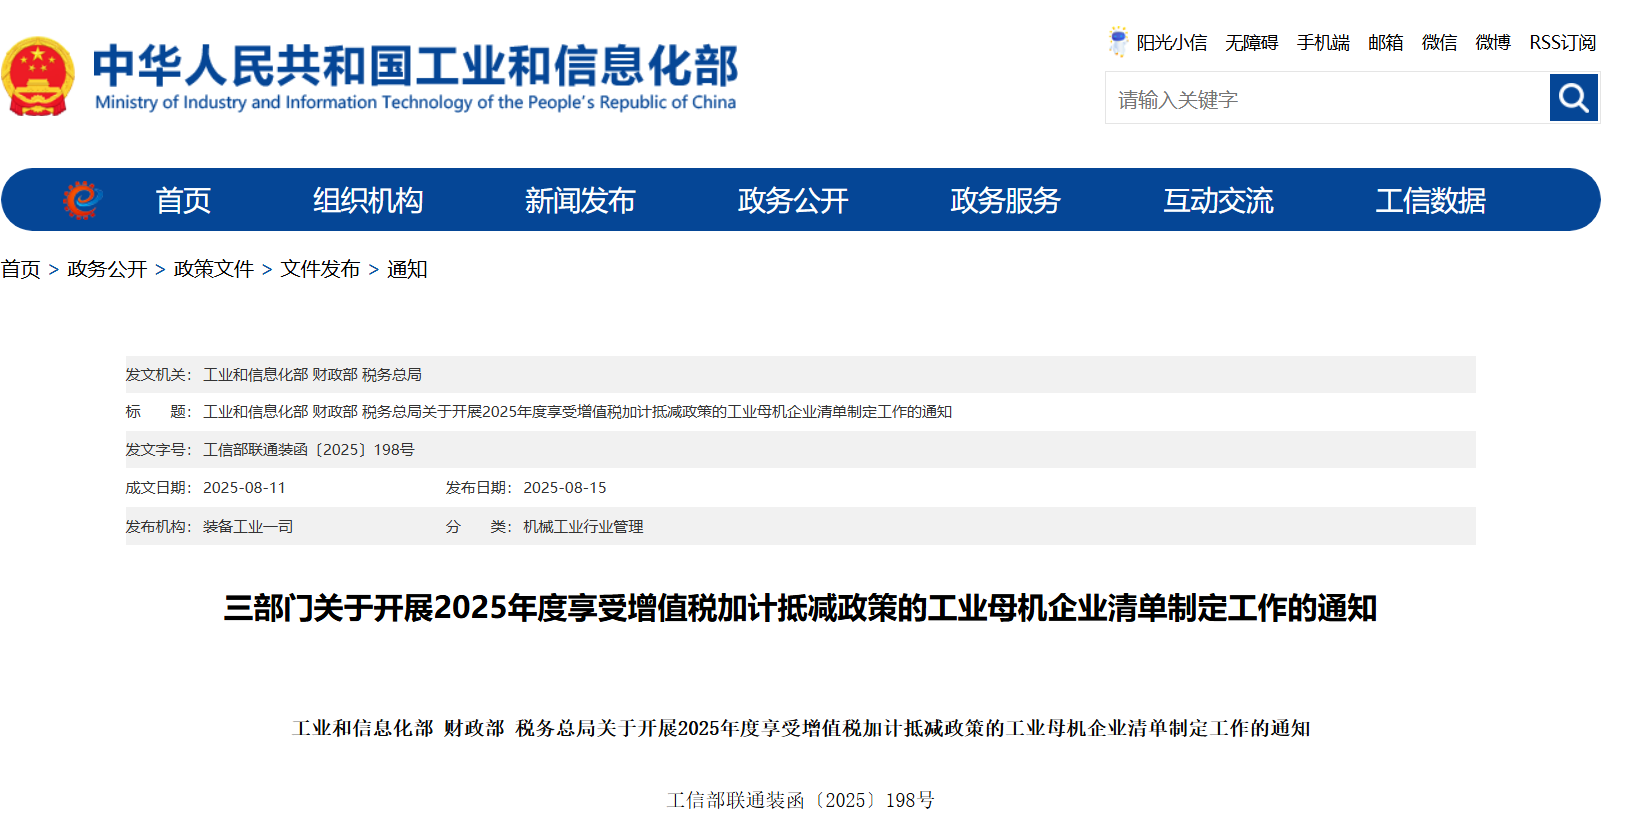Image resolution: width=1634 pixels, height=822 pixels.
Task: Navigate to 互动交流 section
Action: pyautogui.click(x=1218, y=201)
